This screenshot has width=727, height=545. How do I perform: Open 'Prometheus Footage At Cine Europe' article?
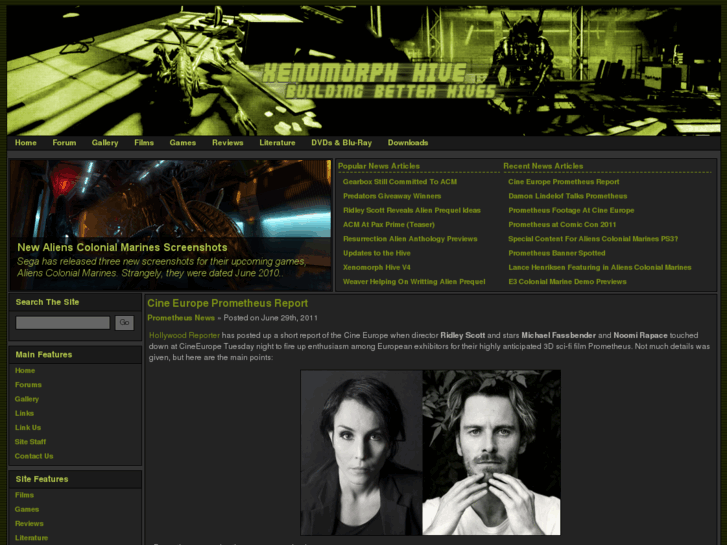pyautogui.click(x=571, y=211)
